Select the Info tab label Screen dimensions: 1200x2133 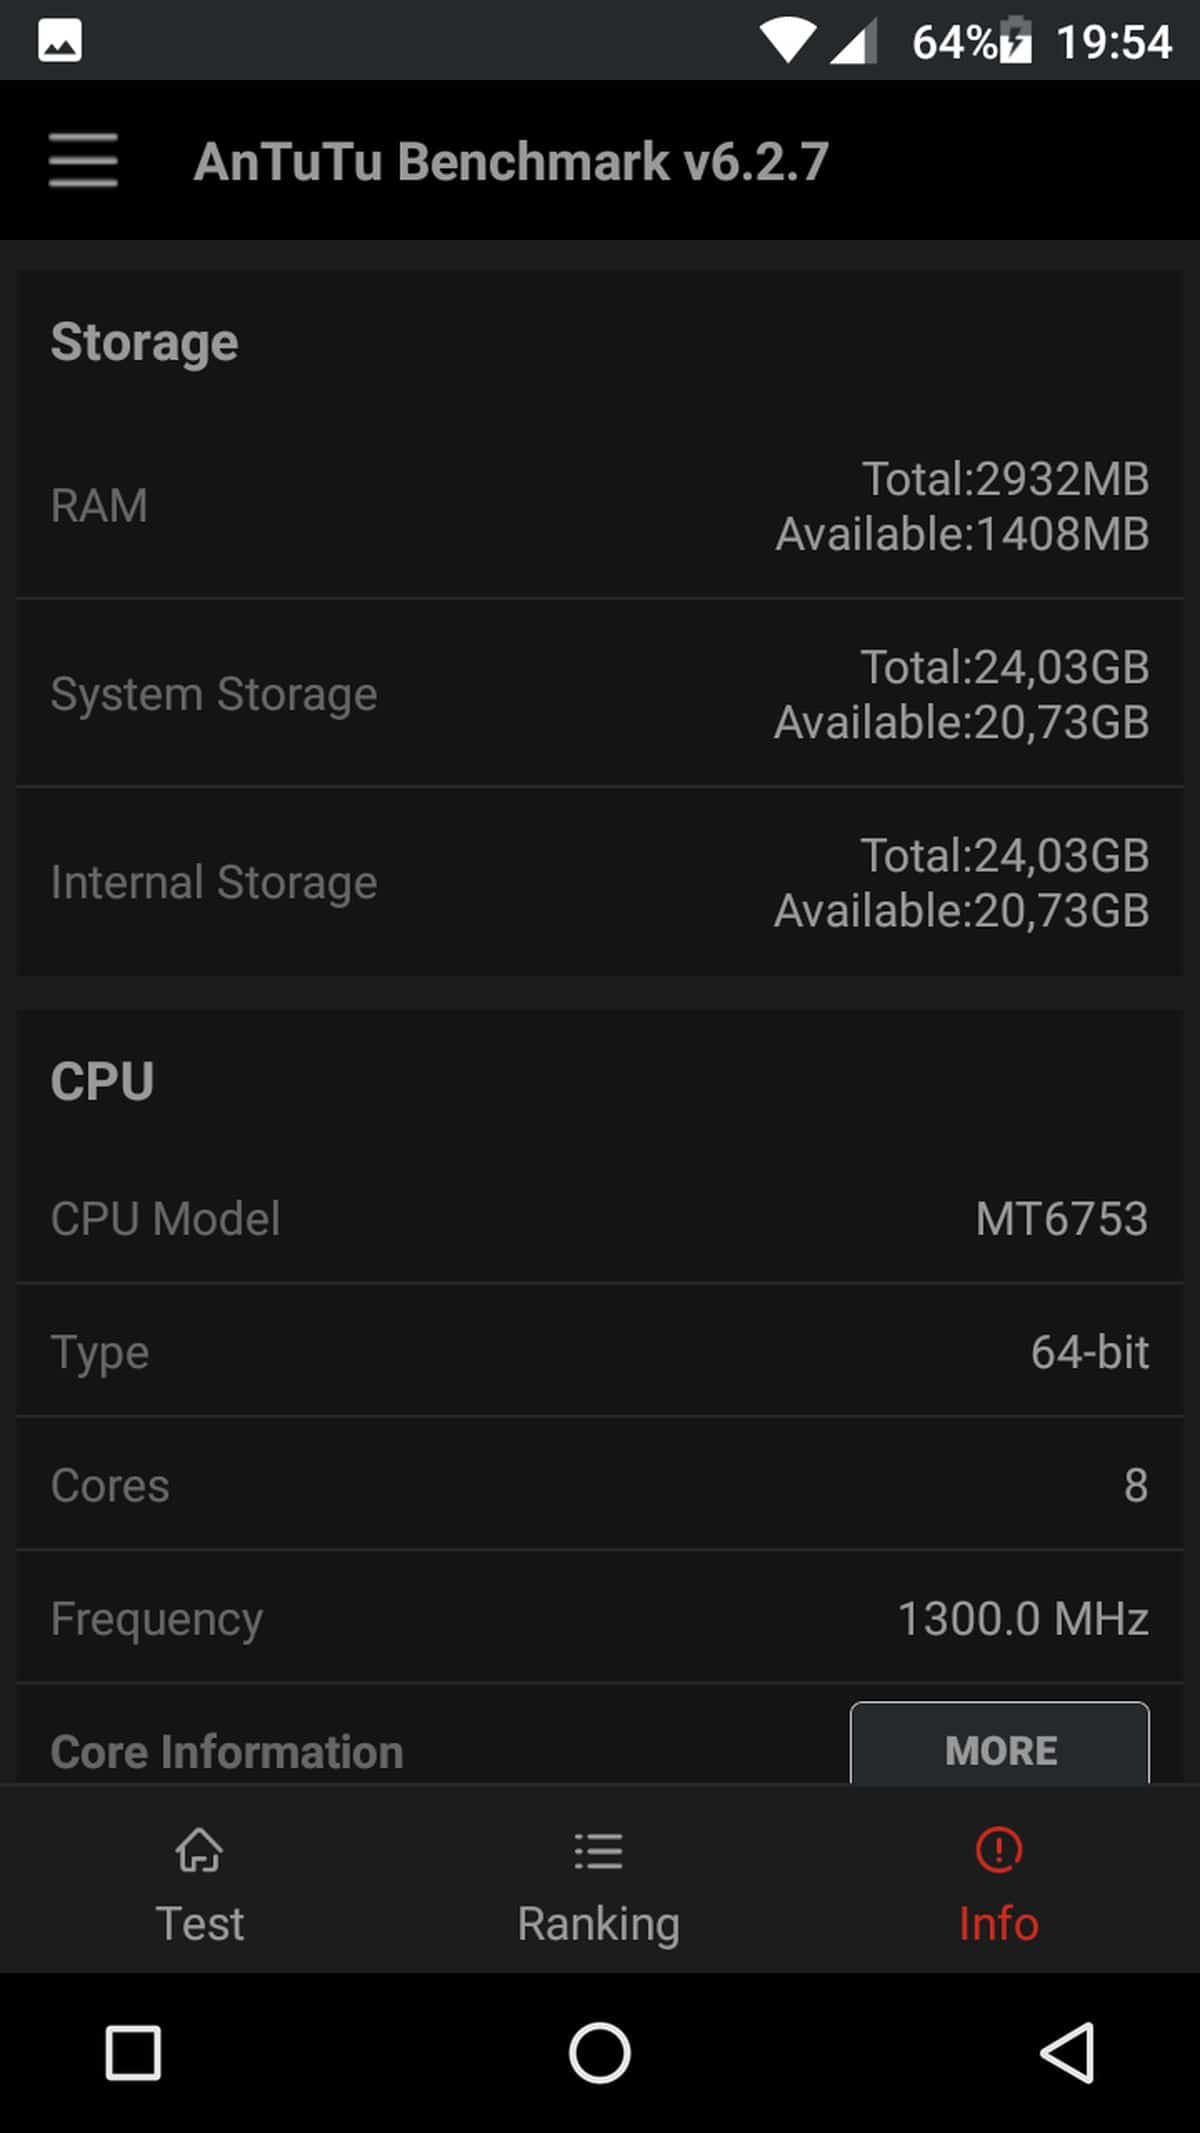[998, 1923]
